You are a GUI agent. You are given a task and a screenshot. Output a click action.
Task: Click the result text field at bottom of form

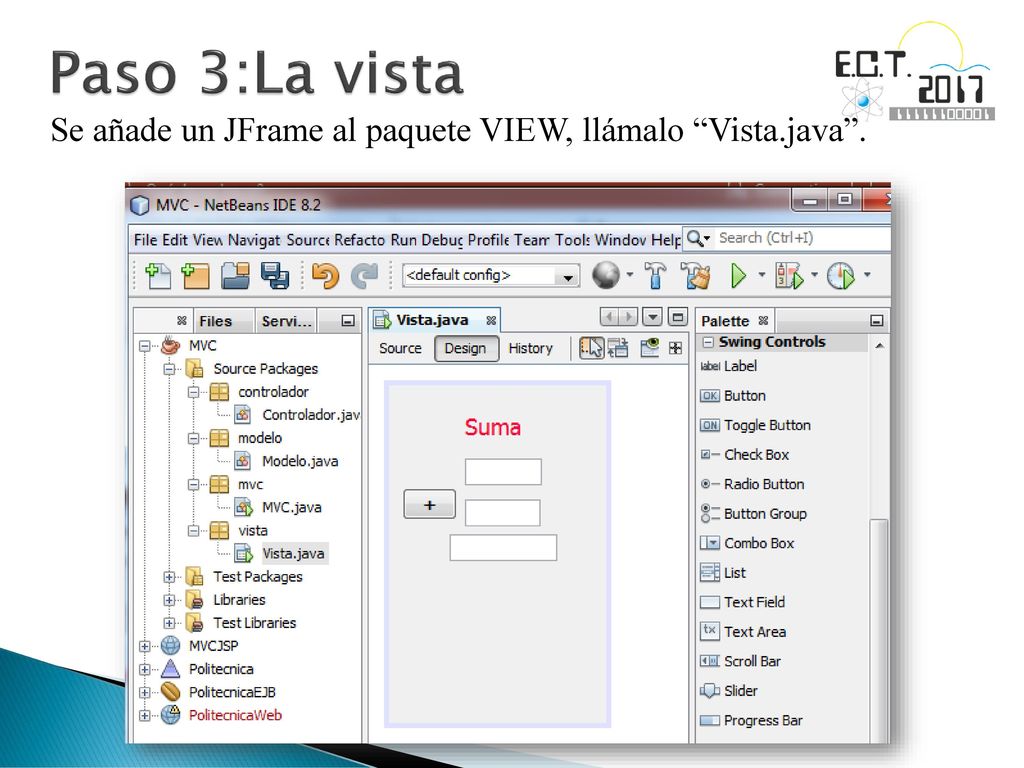coord(503,548)
